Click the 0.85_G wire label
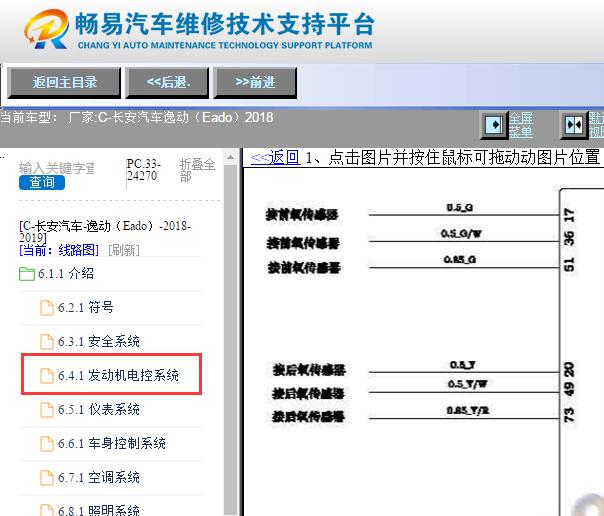 point(460,260)
